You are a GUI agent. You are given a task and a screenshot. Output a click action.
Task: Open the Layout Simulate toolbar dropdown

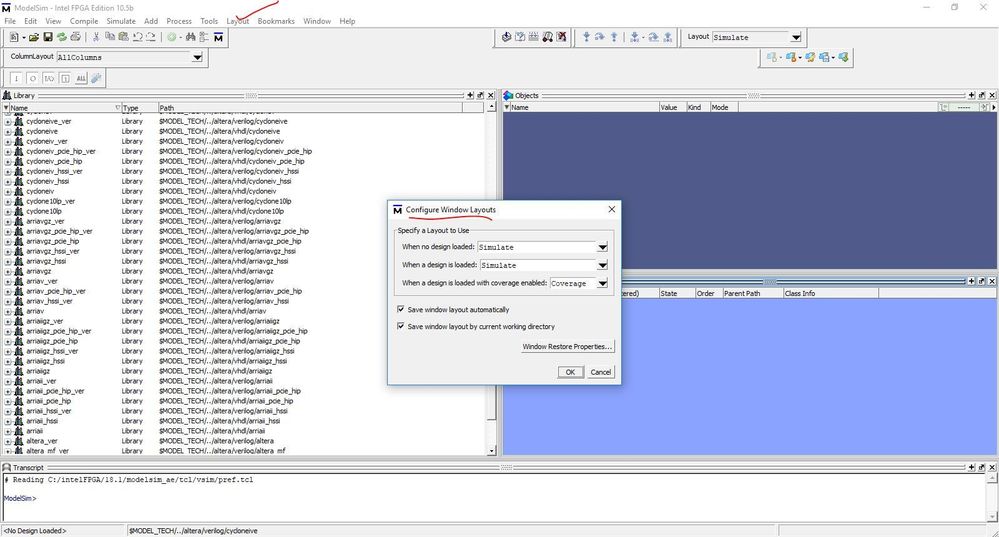pos(796,38)
